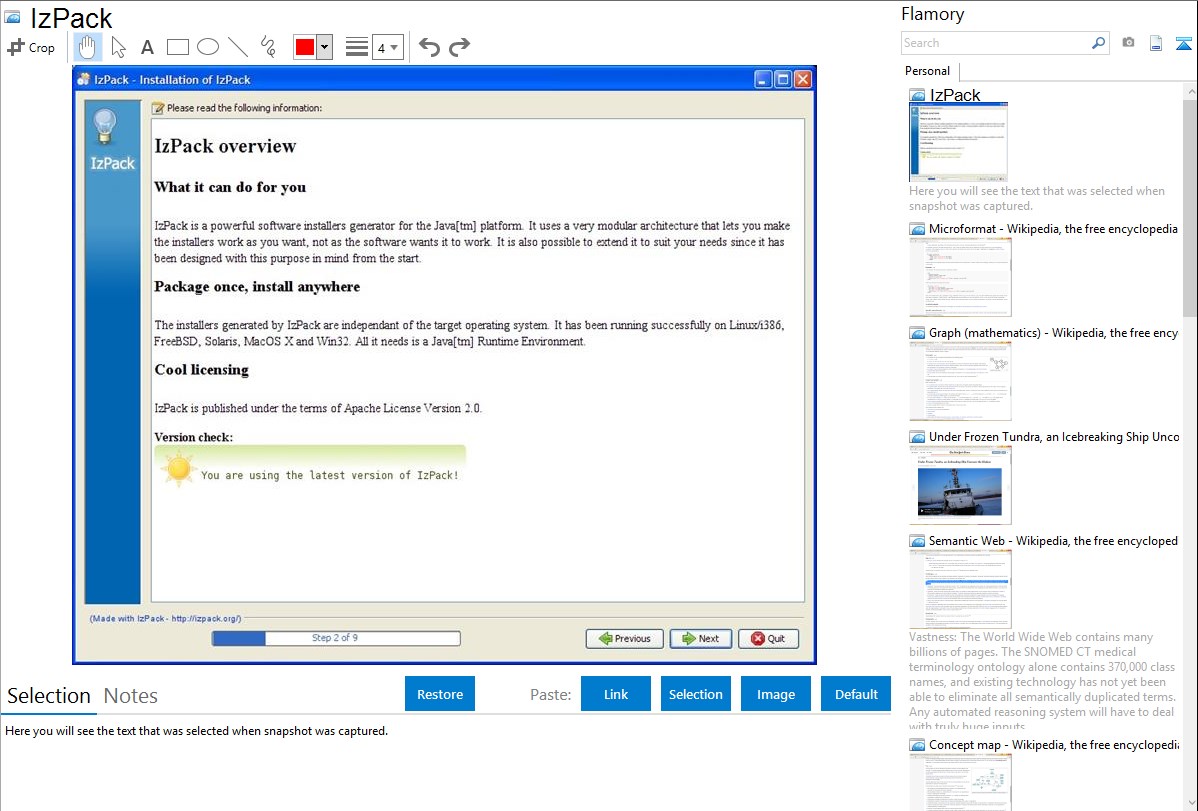This screenshot has width=1198, height=811.
Task: Select the rectangle shape tool
Action: pos(177,47)
